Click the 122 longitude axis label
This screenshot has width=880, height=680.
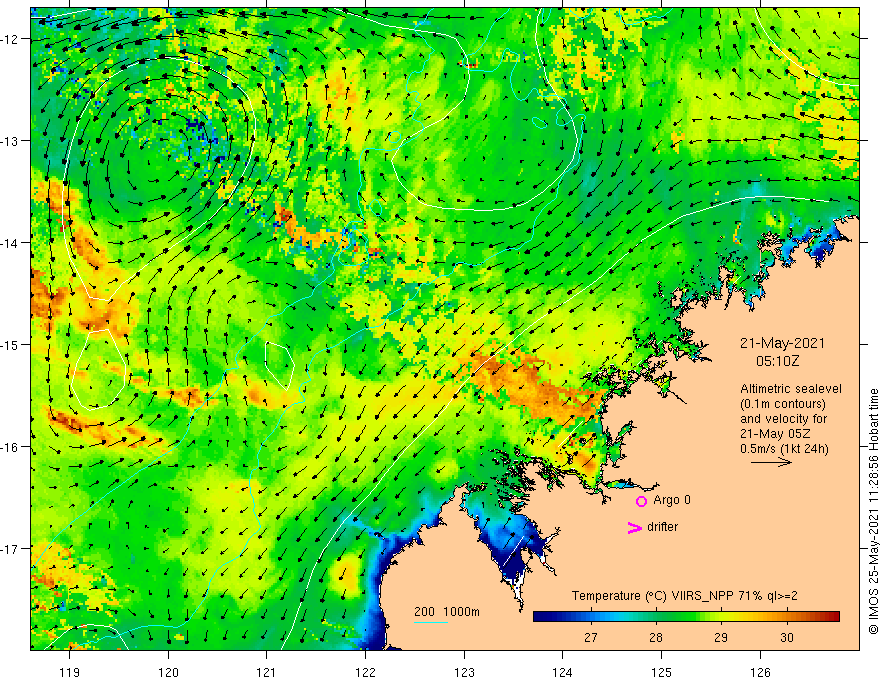point(365,672)
